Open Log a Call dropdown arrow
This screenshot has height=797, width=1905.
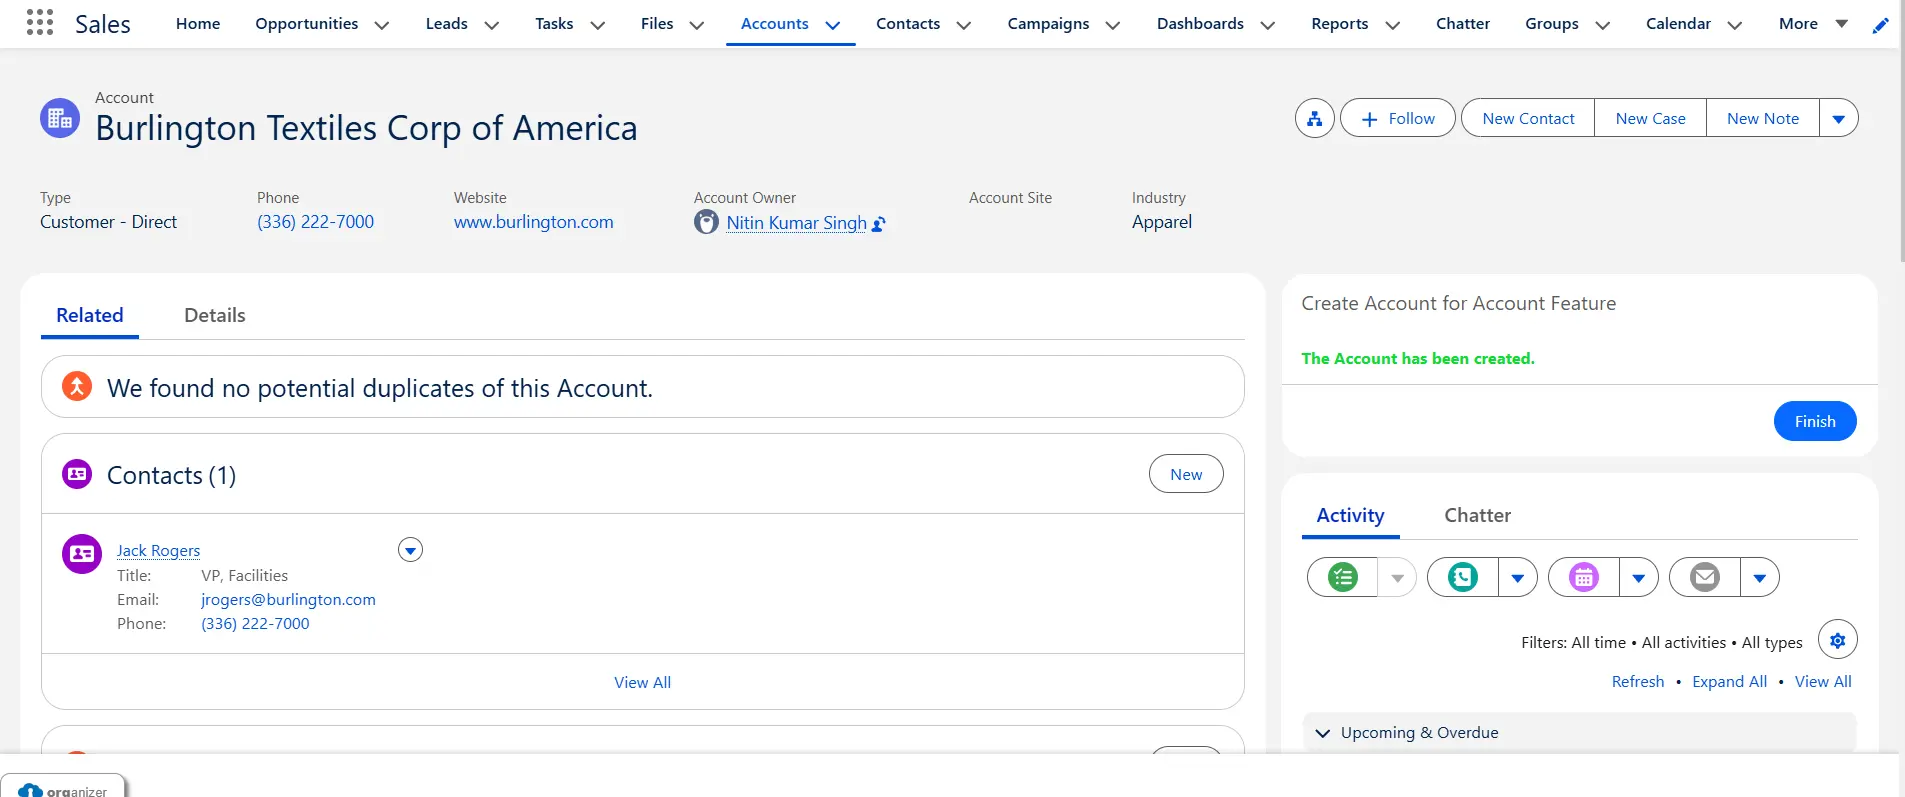tap(1517, 577)
